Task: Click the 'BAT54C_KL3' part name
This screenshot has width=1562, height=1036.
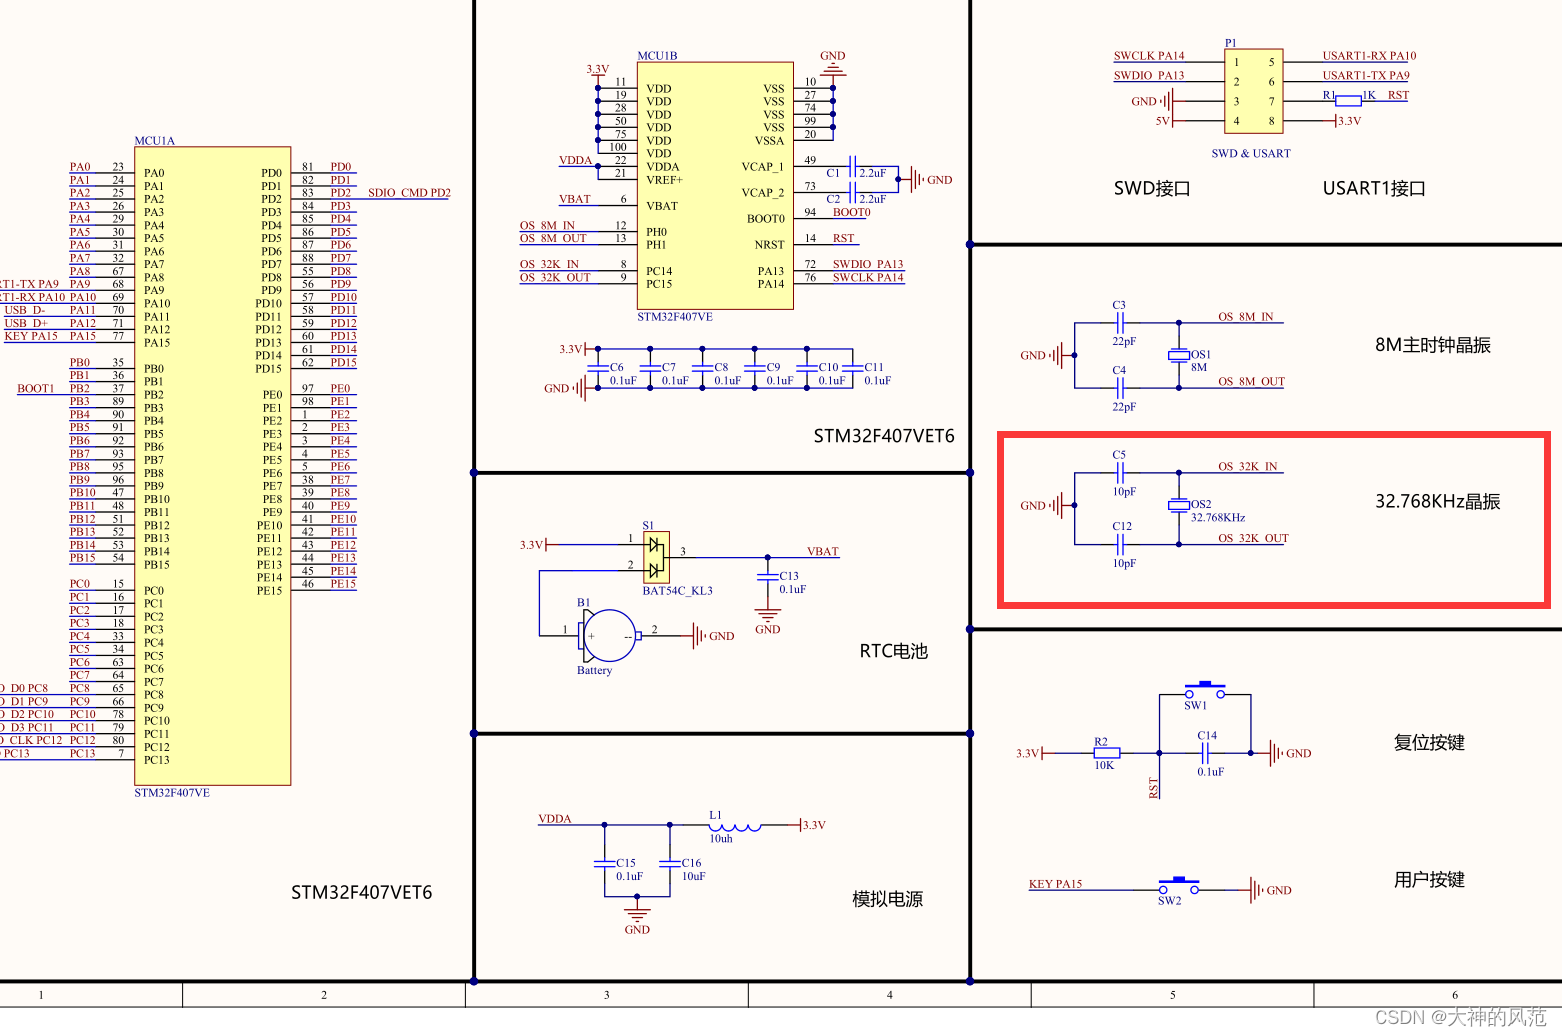Action: point(678,591)
